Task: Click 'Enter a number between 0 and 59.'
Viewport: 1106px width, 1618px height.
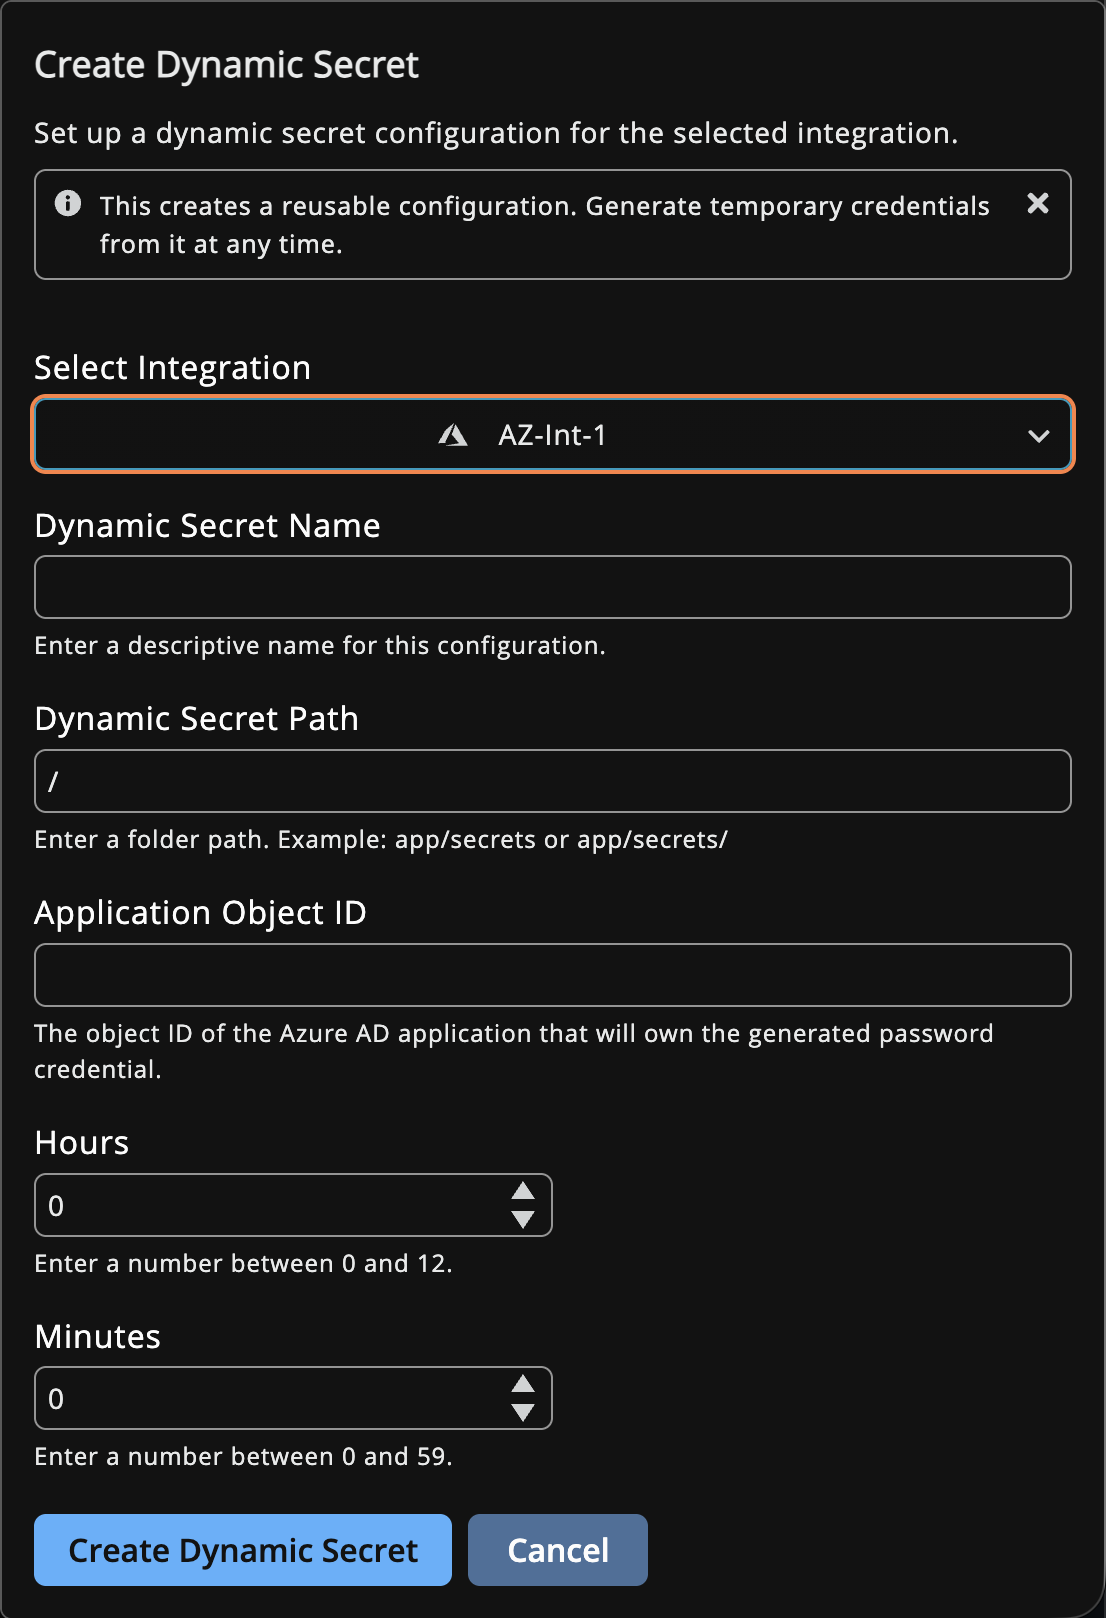Action: (x=243, y=1456)
